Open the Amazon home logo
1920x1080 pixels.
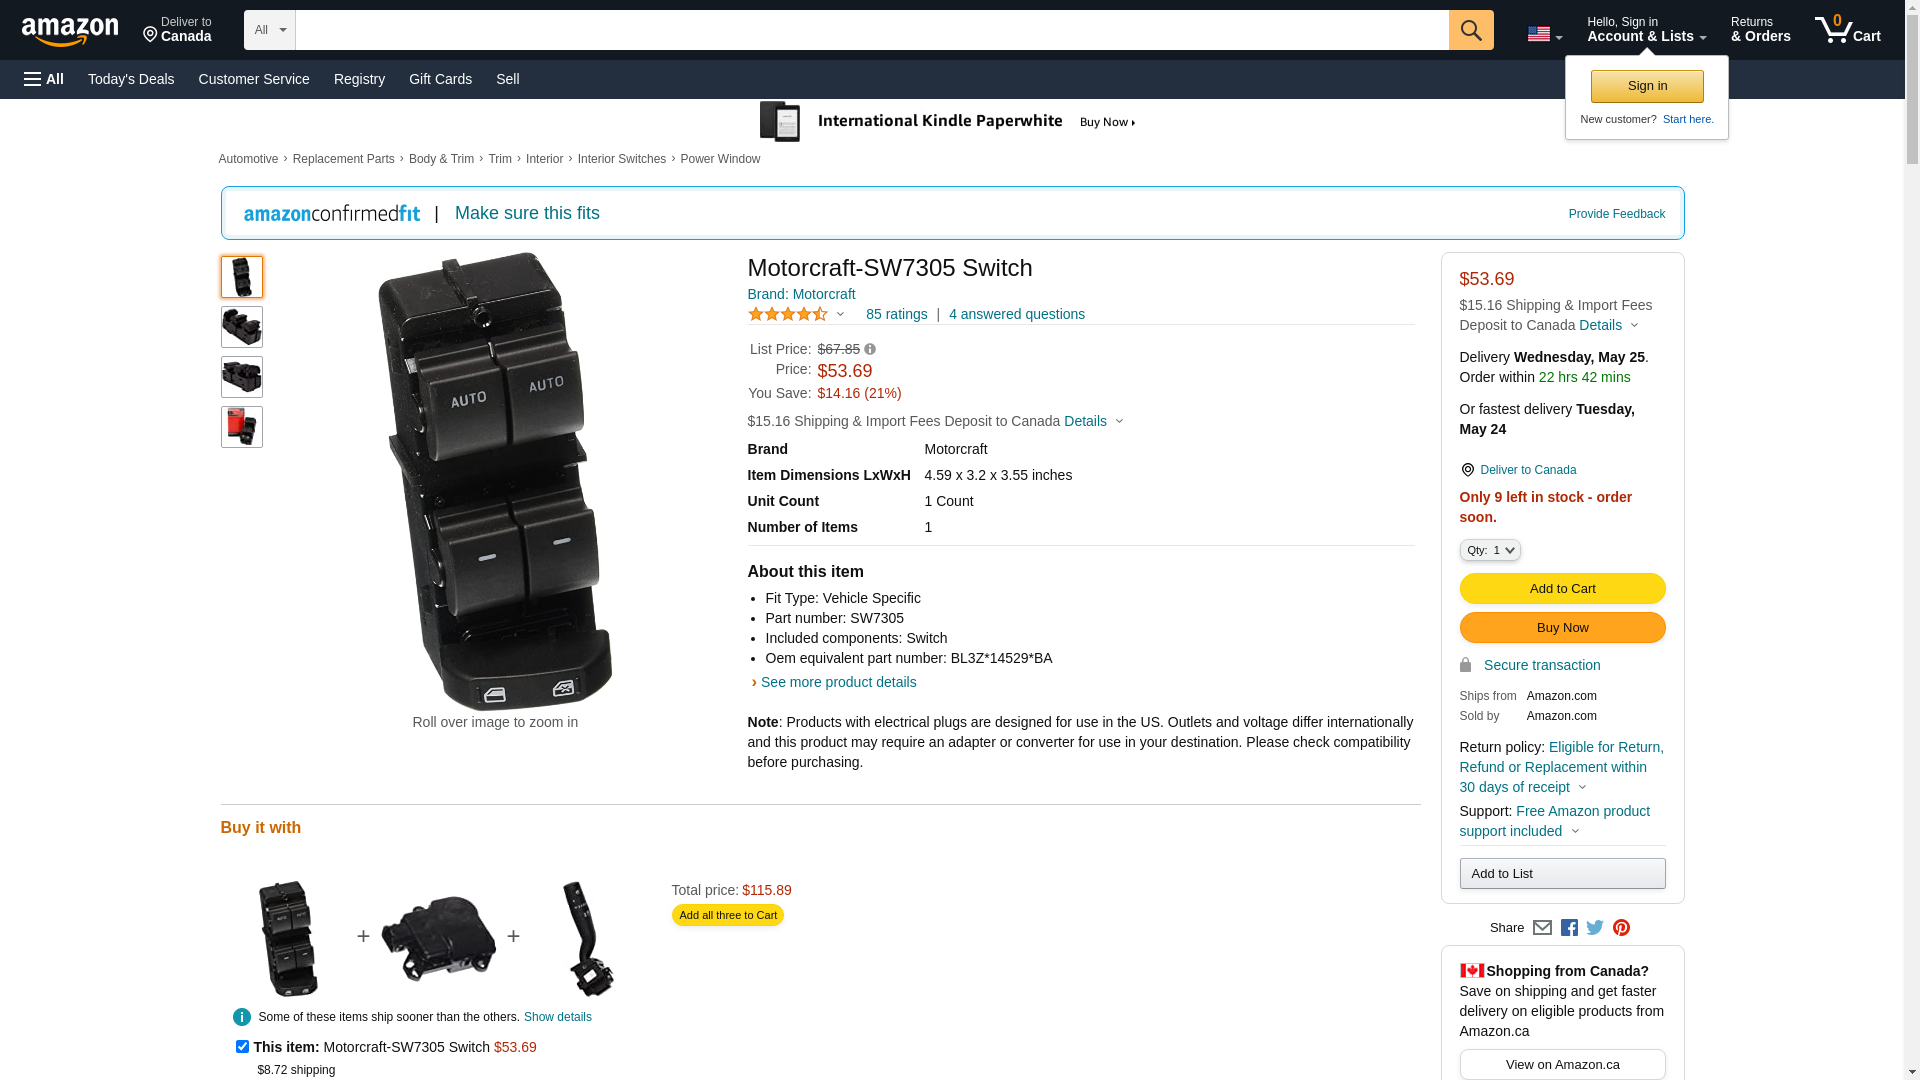(70, 31)
